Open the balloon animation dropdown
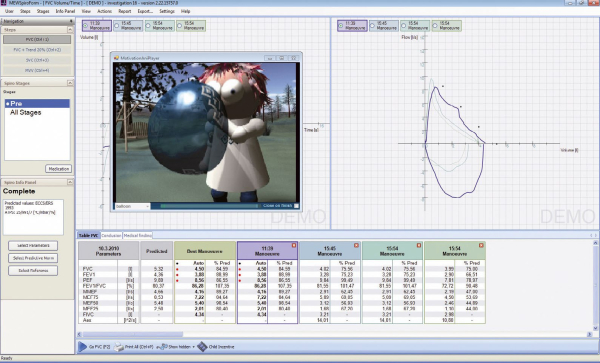 [132, 206]
